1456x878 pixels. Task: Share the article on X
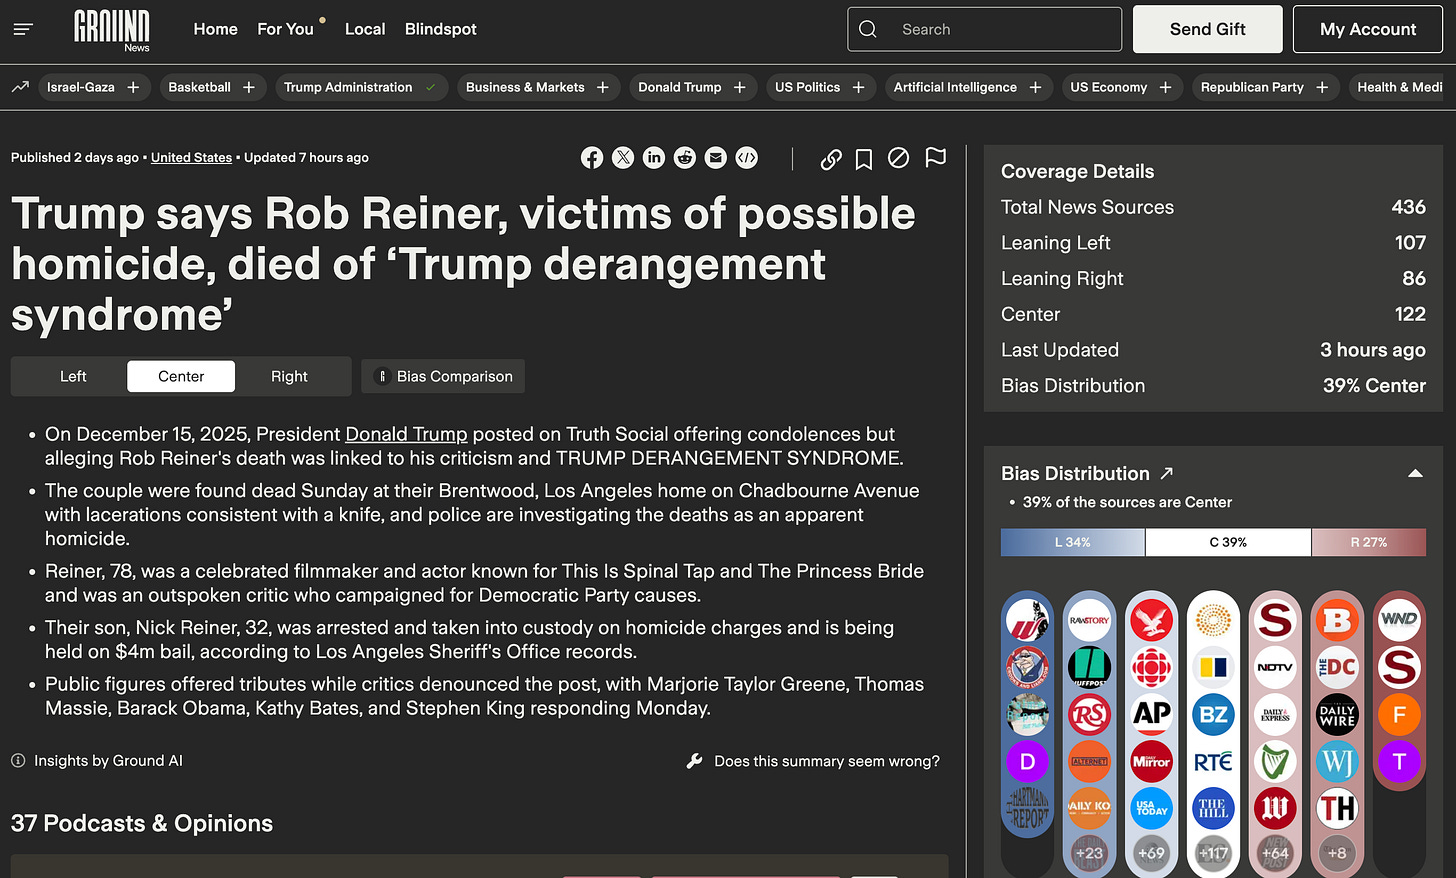(x=623, y=158)
